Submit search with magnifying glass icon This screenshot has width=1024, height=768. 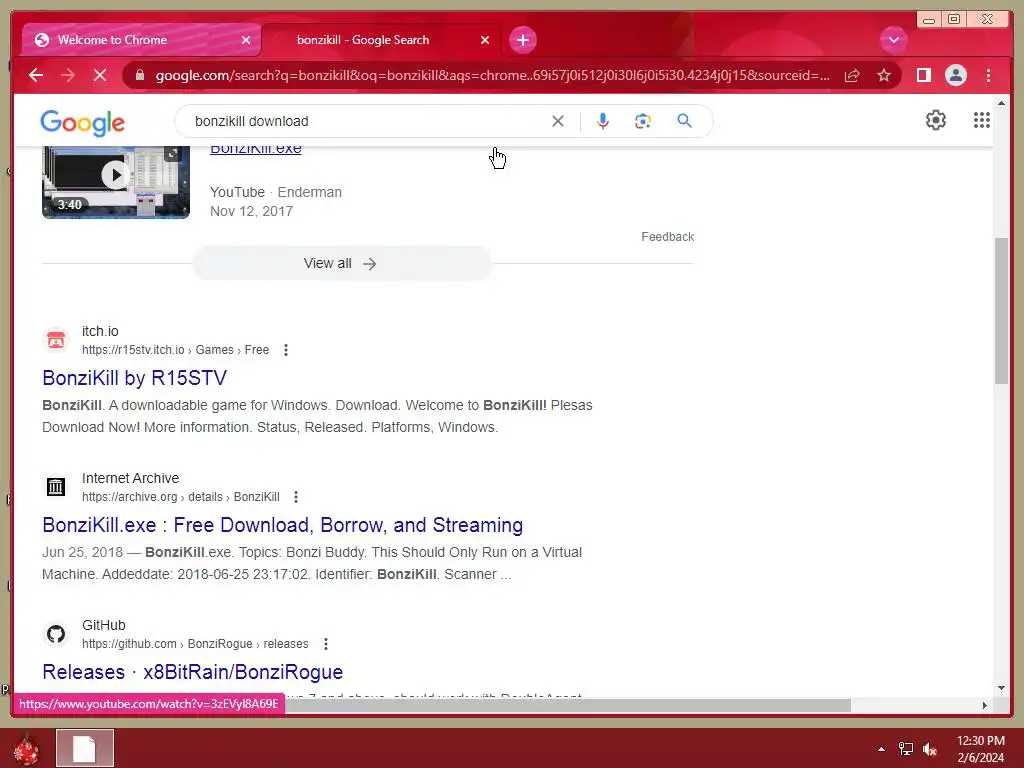pos(684,121)
